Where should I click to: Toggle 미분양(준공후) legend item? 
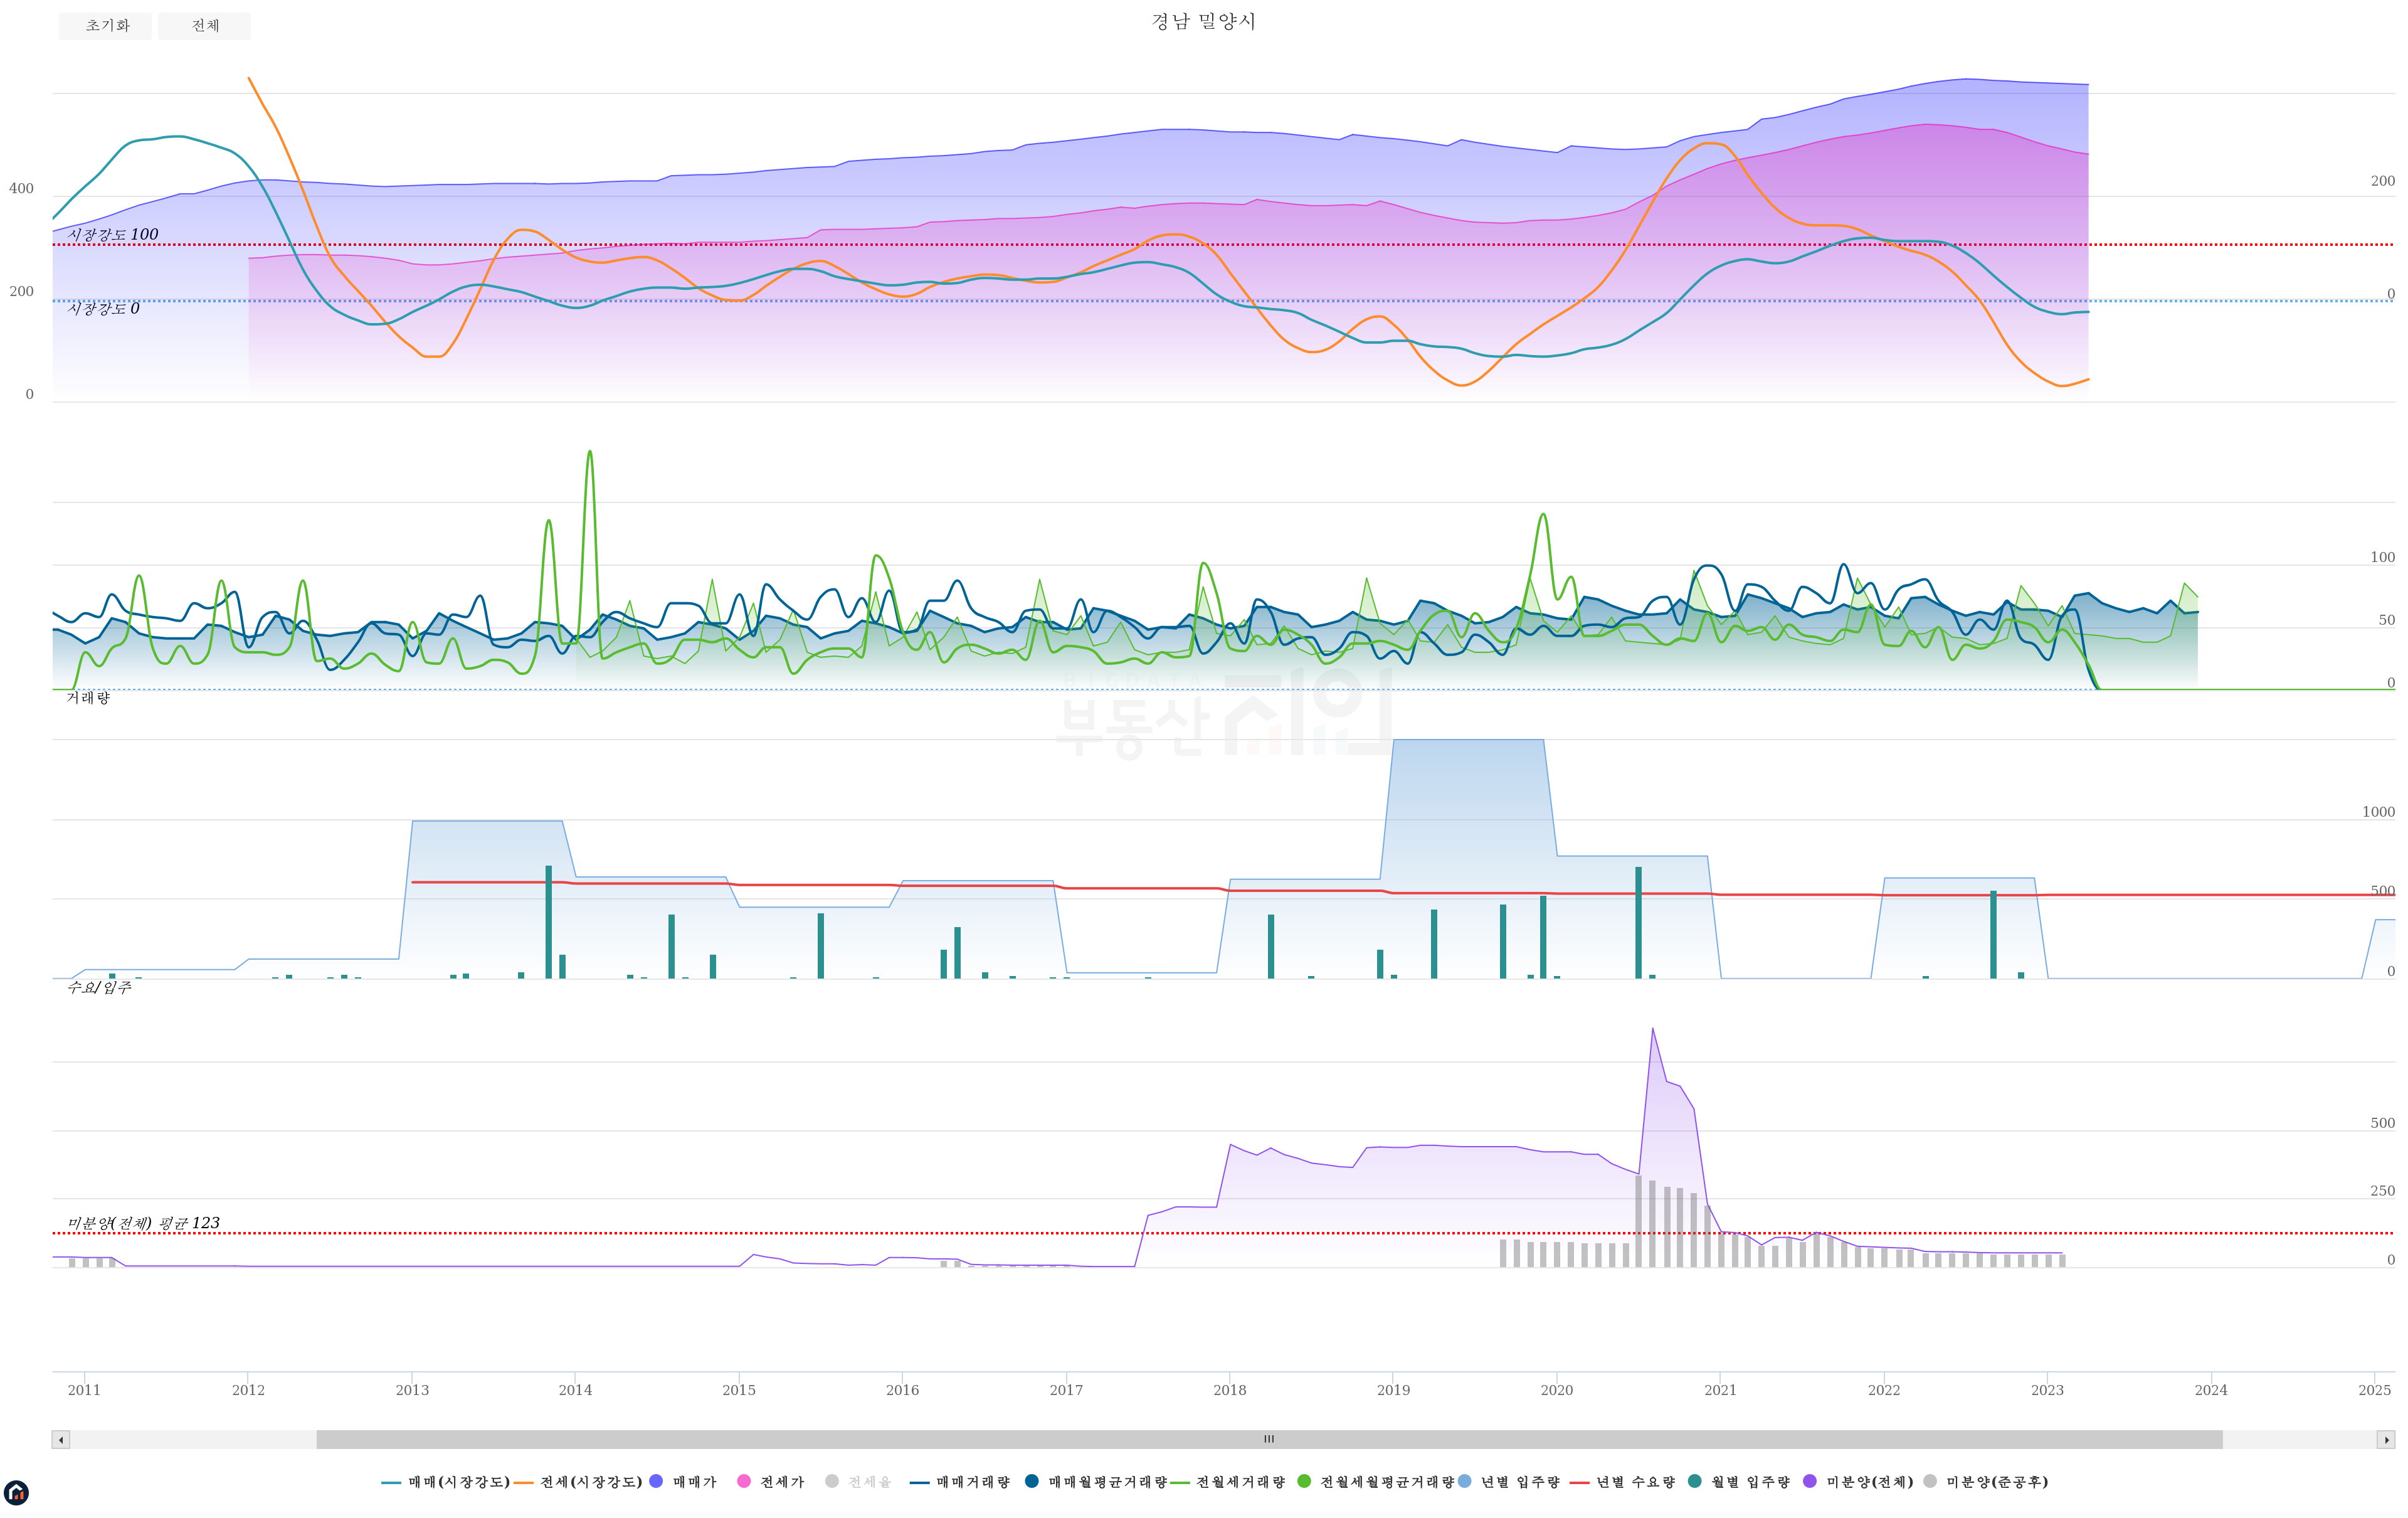(x=1996, y=1482)
